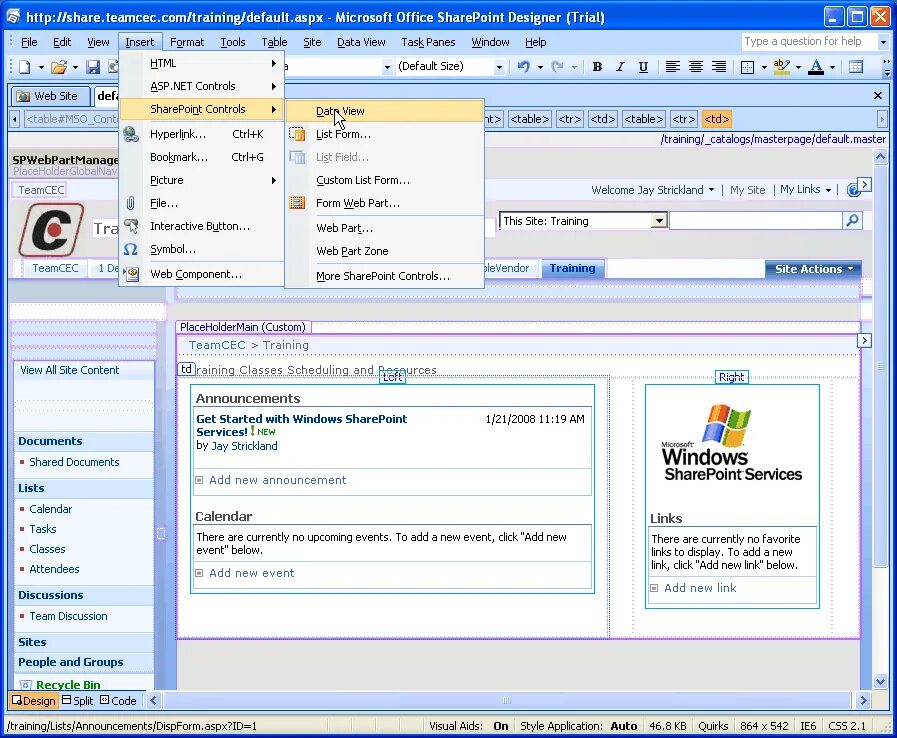897x738 pixels.
Task: Open the font name dropdown arrow
Action: (387, 67)
